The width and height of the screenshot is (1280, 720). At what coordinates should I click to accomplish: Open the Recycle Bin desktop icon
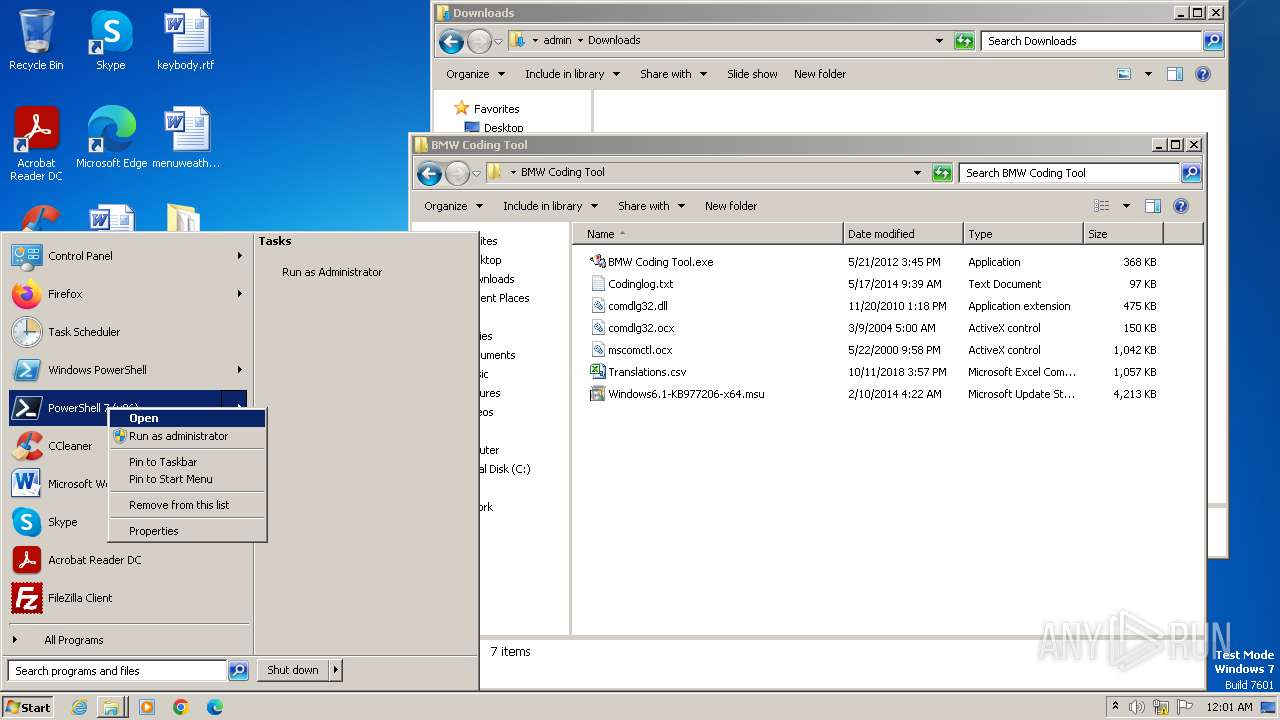(x=36, y=40)
